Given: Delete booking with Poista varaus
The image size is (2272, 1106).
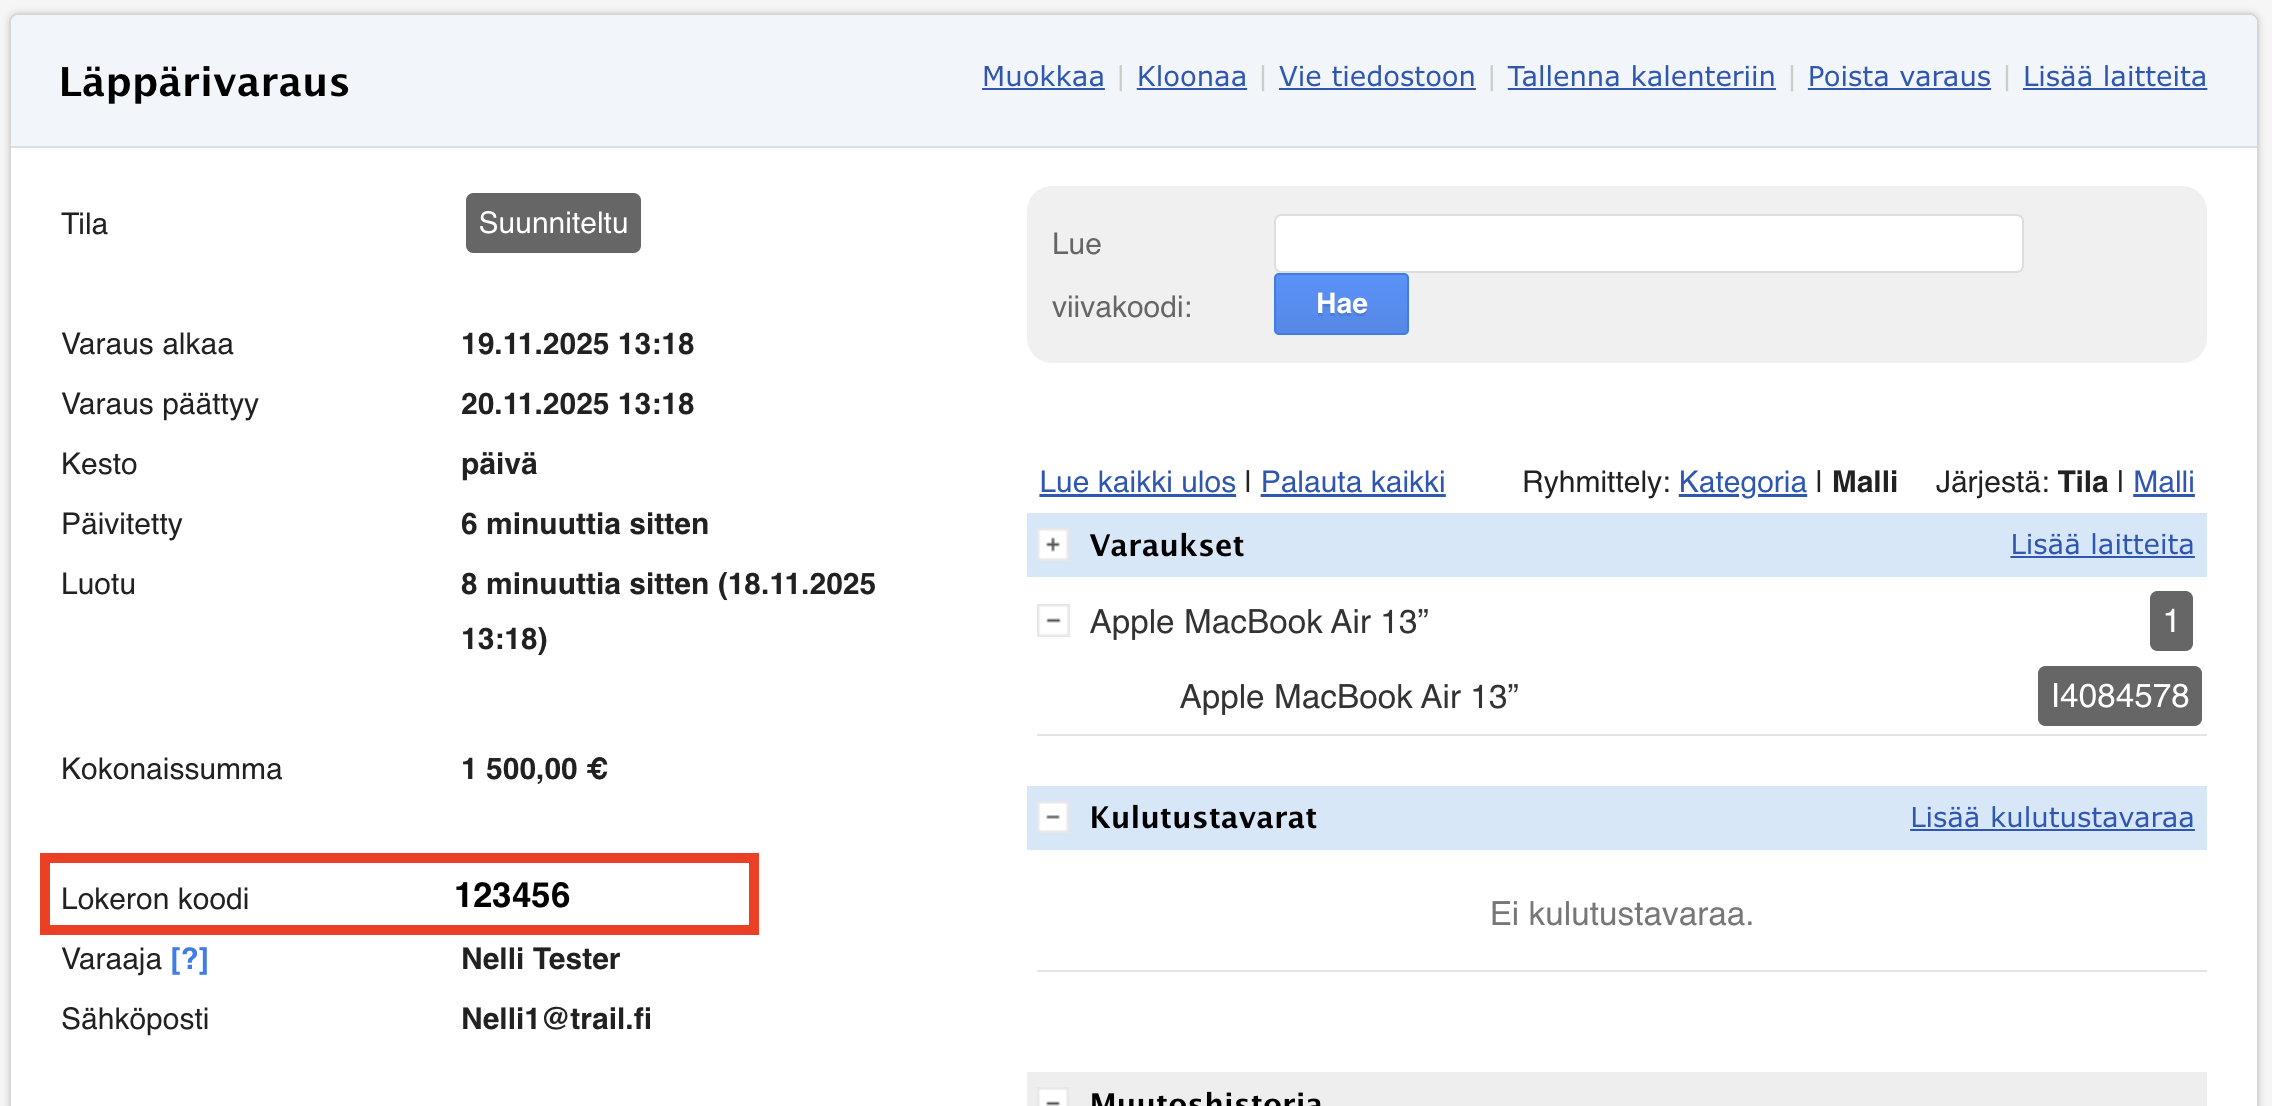Looking at the screenshot, I should 1898,76.
